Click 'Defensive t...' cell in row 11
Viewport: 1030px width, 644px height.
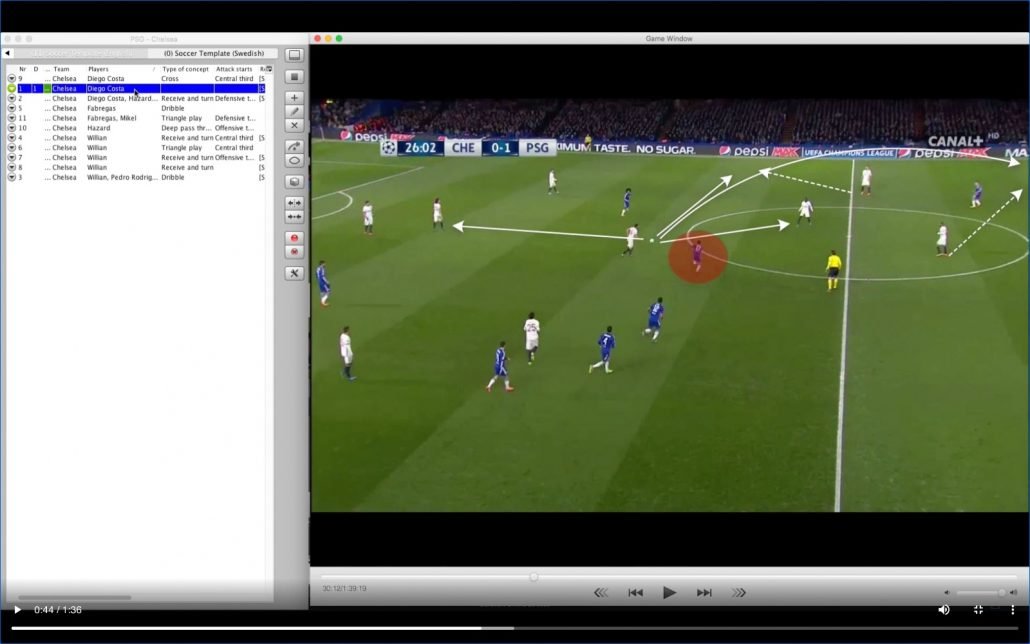click(235, 118)
